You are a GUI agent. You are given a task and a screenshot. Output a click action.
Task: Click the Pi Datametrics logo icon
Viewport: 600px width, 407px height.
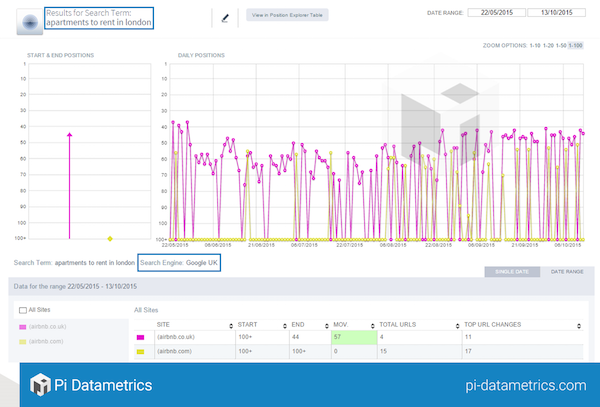point(40,385)
